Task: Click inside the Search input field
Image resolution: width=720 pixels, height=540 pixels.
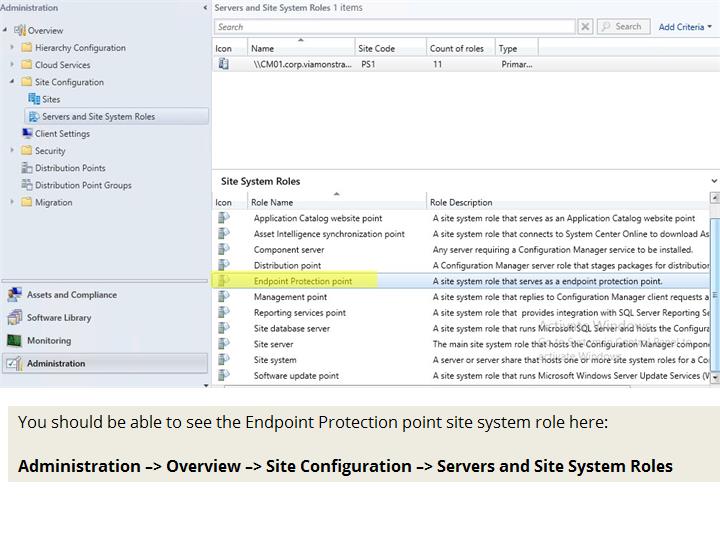Action: coord(395,27)
